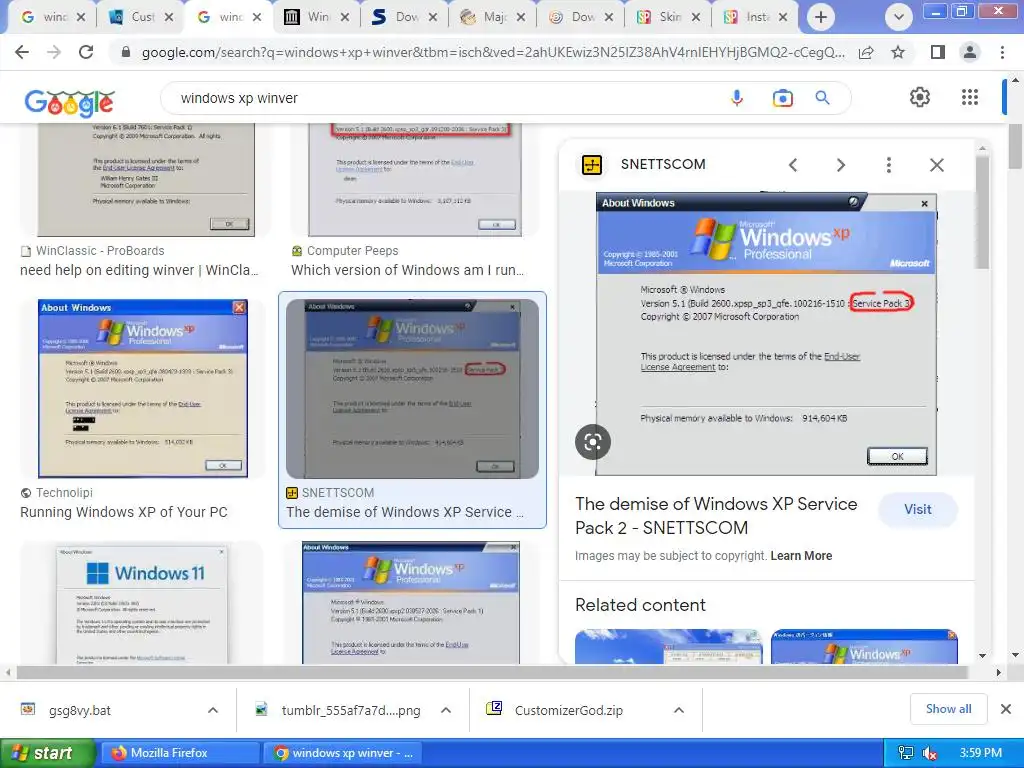Viewport: 1024px width, 768px height.
Task: Click the SNETTSCOM favicon in preview header
Action: [592, 165]
